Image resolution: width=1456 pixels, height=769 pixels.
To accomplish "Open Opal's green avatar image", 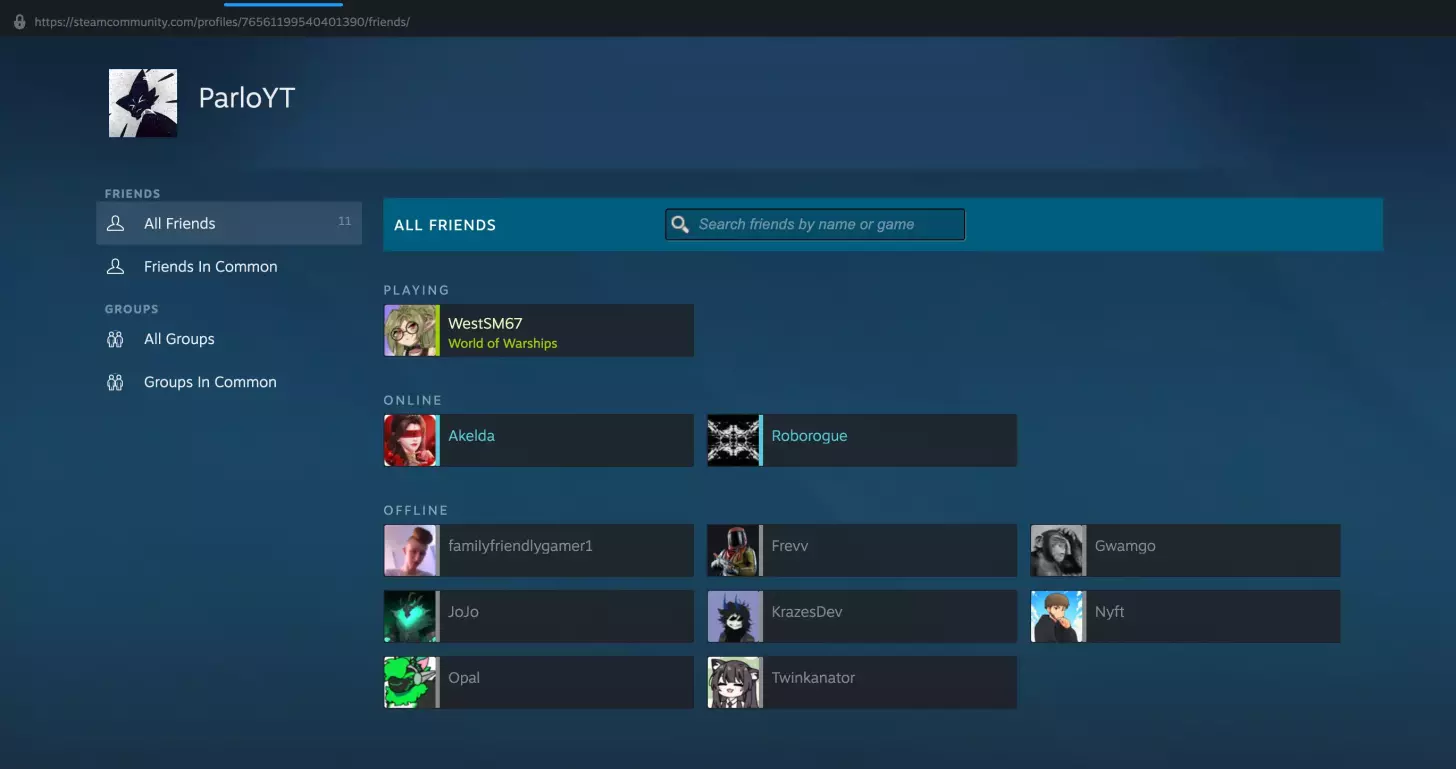I will coord(411,682).
